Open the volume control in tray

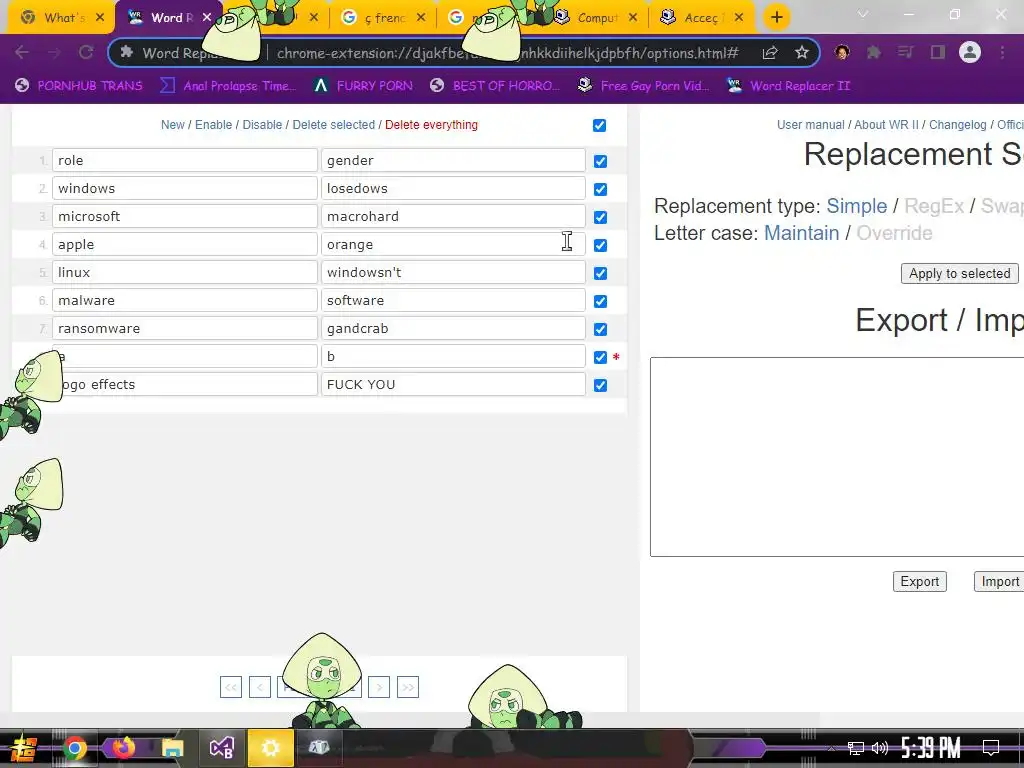[x=880, y=748]
